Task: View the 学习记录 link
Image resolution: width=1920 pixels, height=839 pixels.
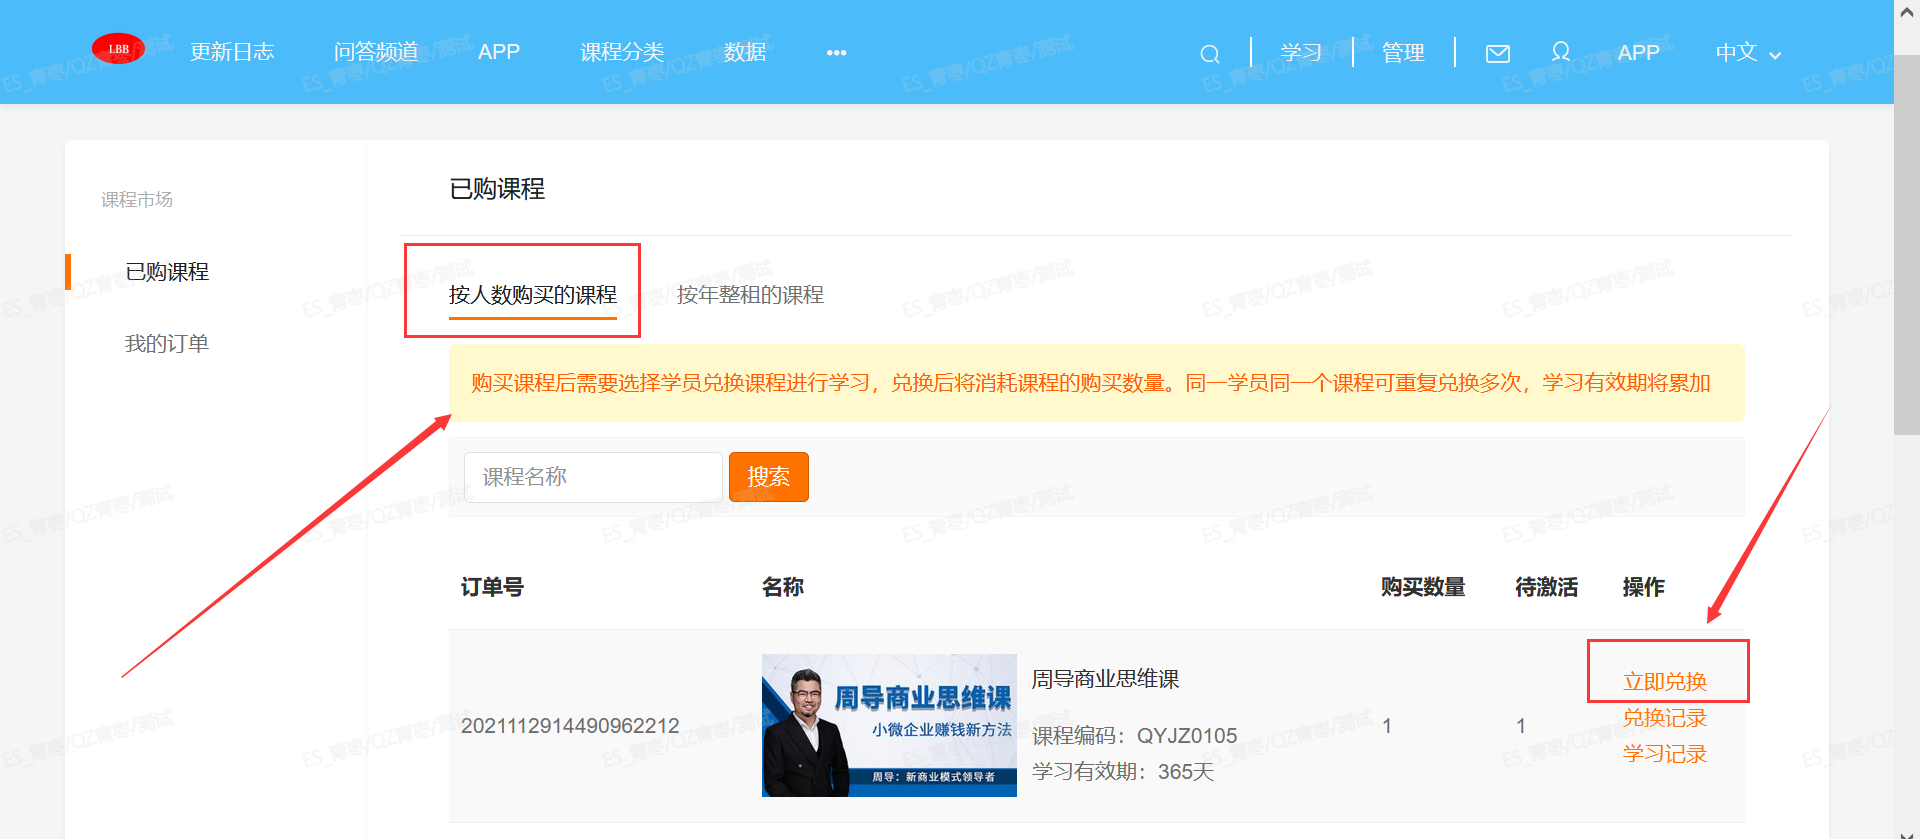Action: click(x=1664, y=754)
